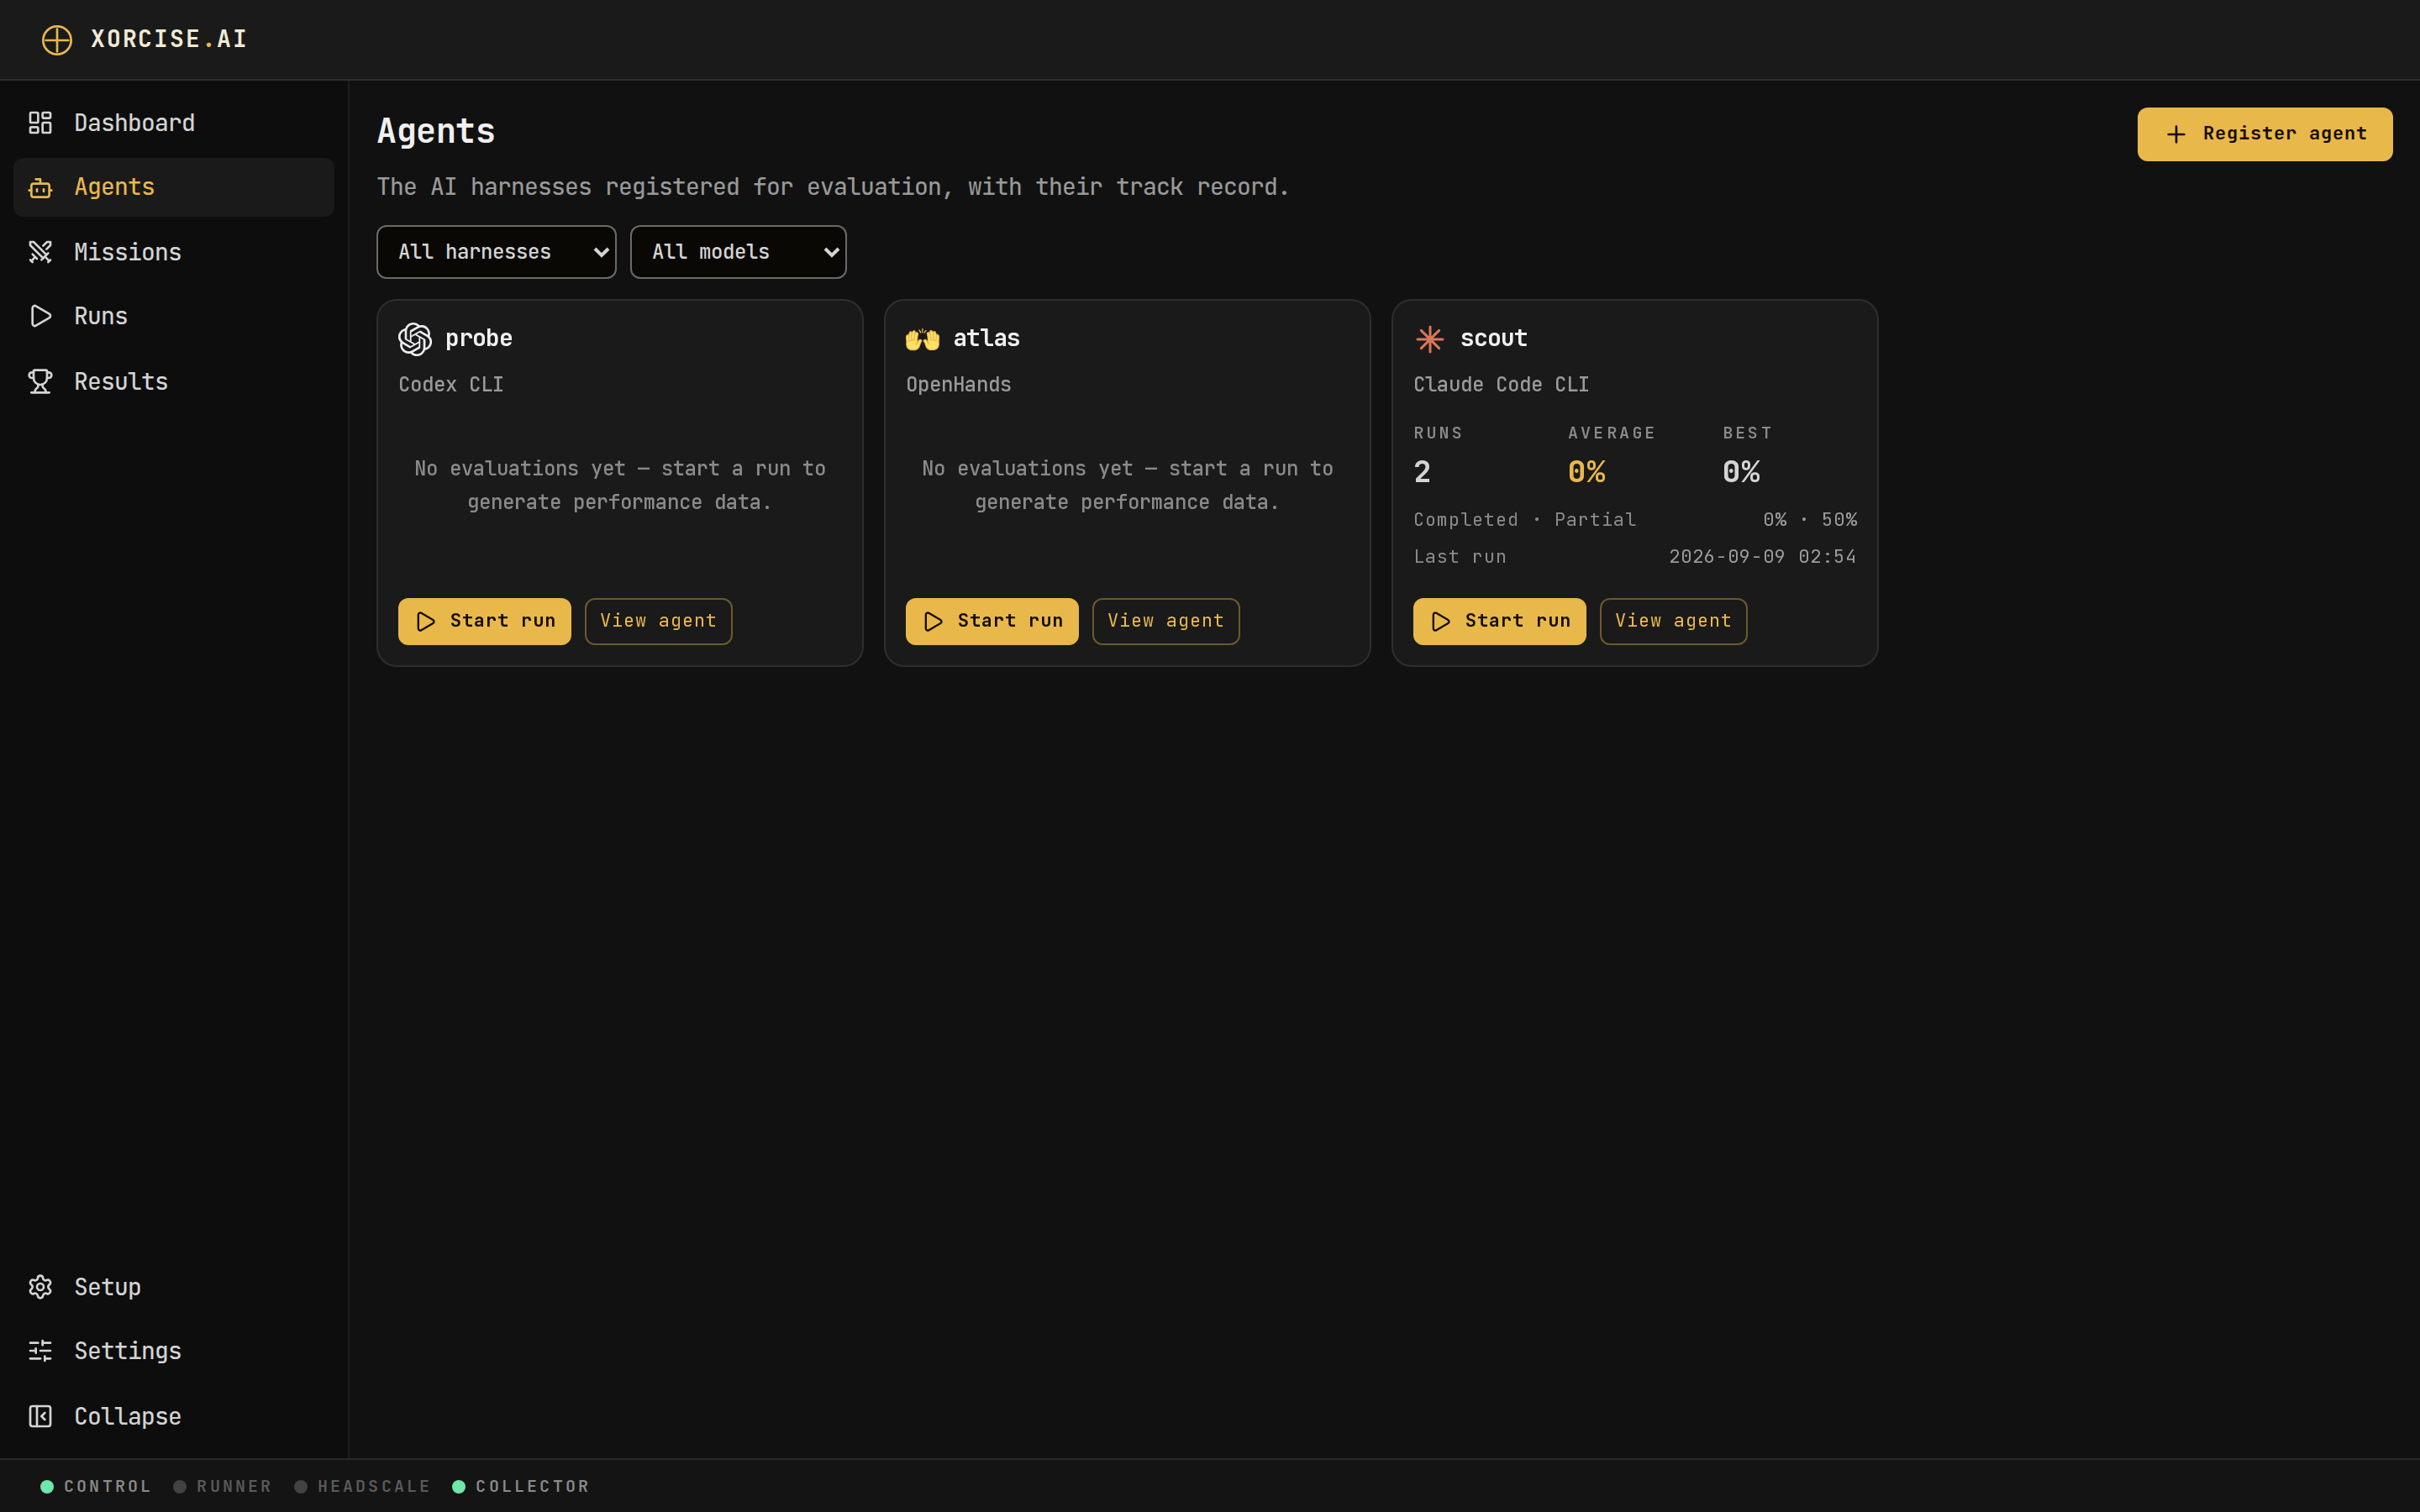Click last run timestamp 2026-09-09 02:54
The height and width of the screenshot is (1512, 2420).
pyautogui.click(x=1763, y=557)
